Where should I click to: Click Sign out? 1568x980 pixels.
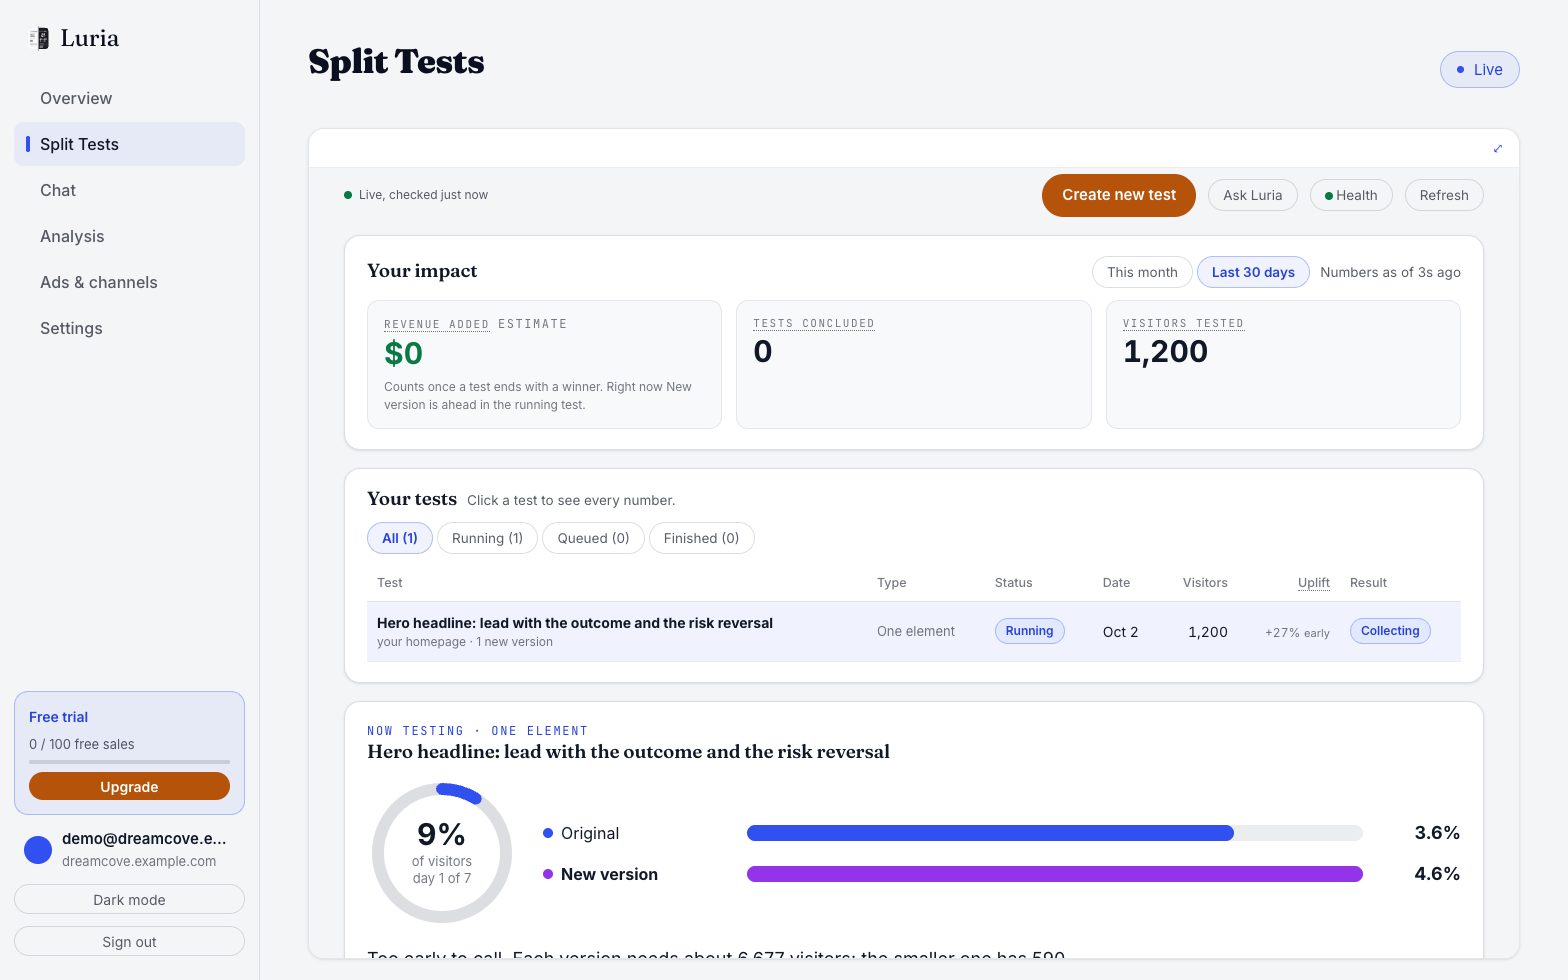click(x=129, y=942)
